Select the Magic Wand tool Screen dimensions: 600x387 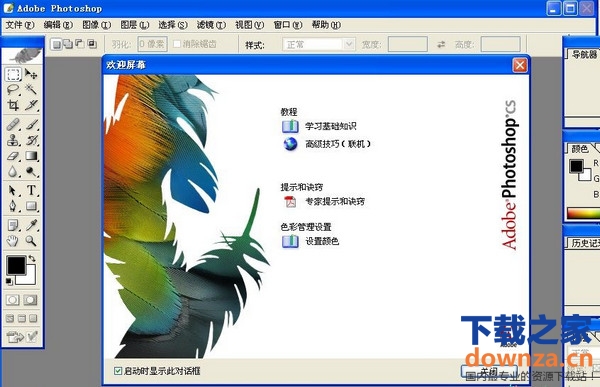pyautogui.click(x=31, y=90)
